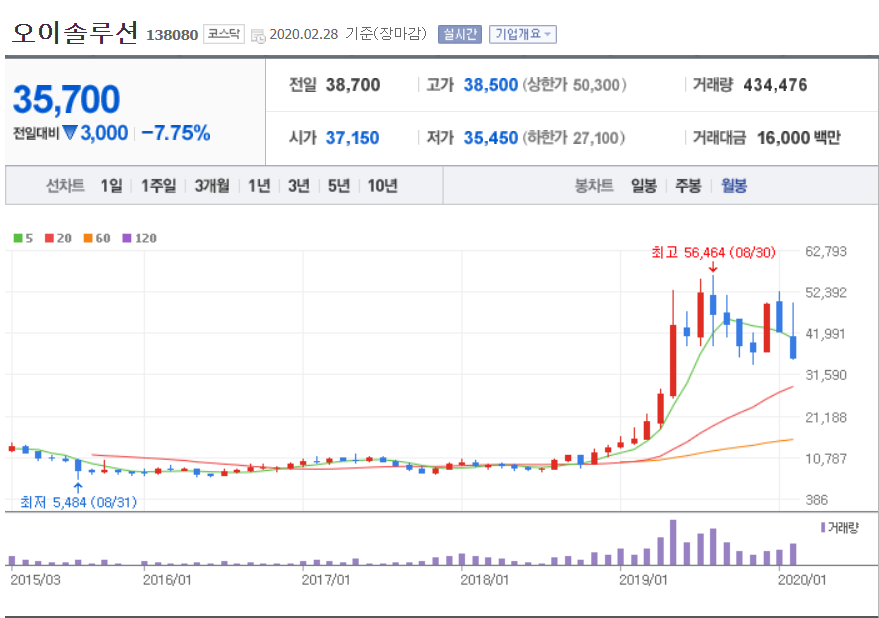879x618 pixels.
Task: Open the 기업개요 dropdown
Action: tap(522, 34)
